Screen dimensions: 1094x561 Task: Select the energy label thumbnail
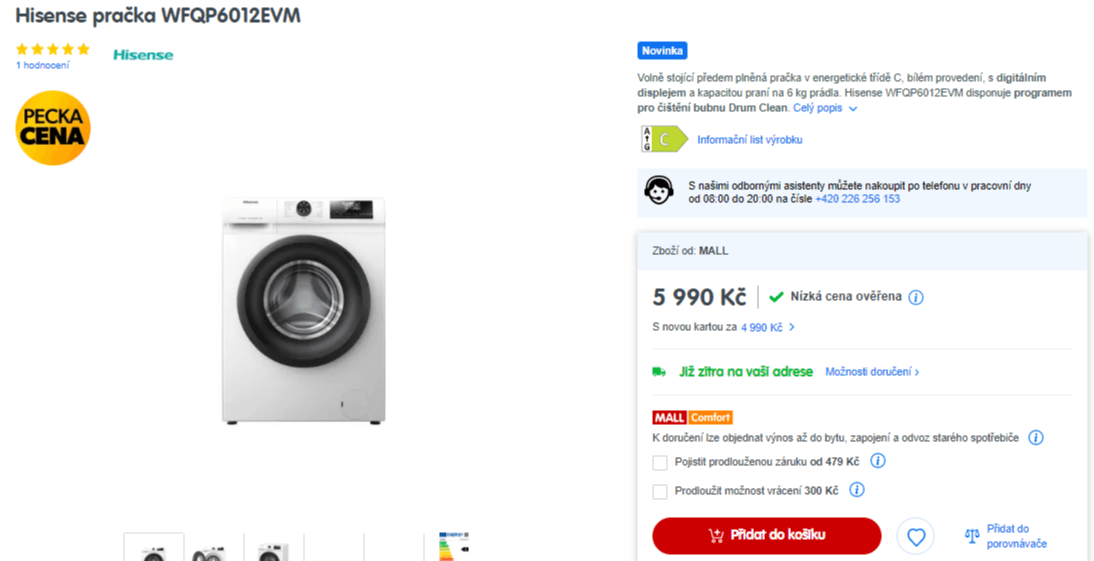coord(454,547)
